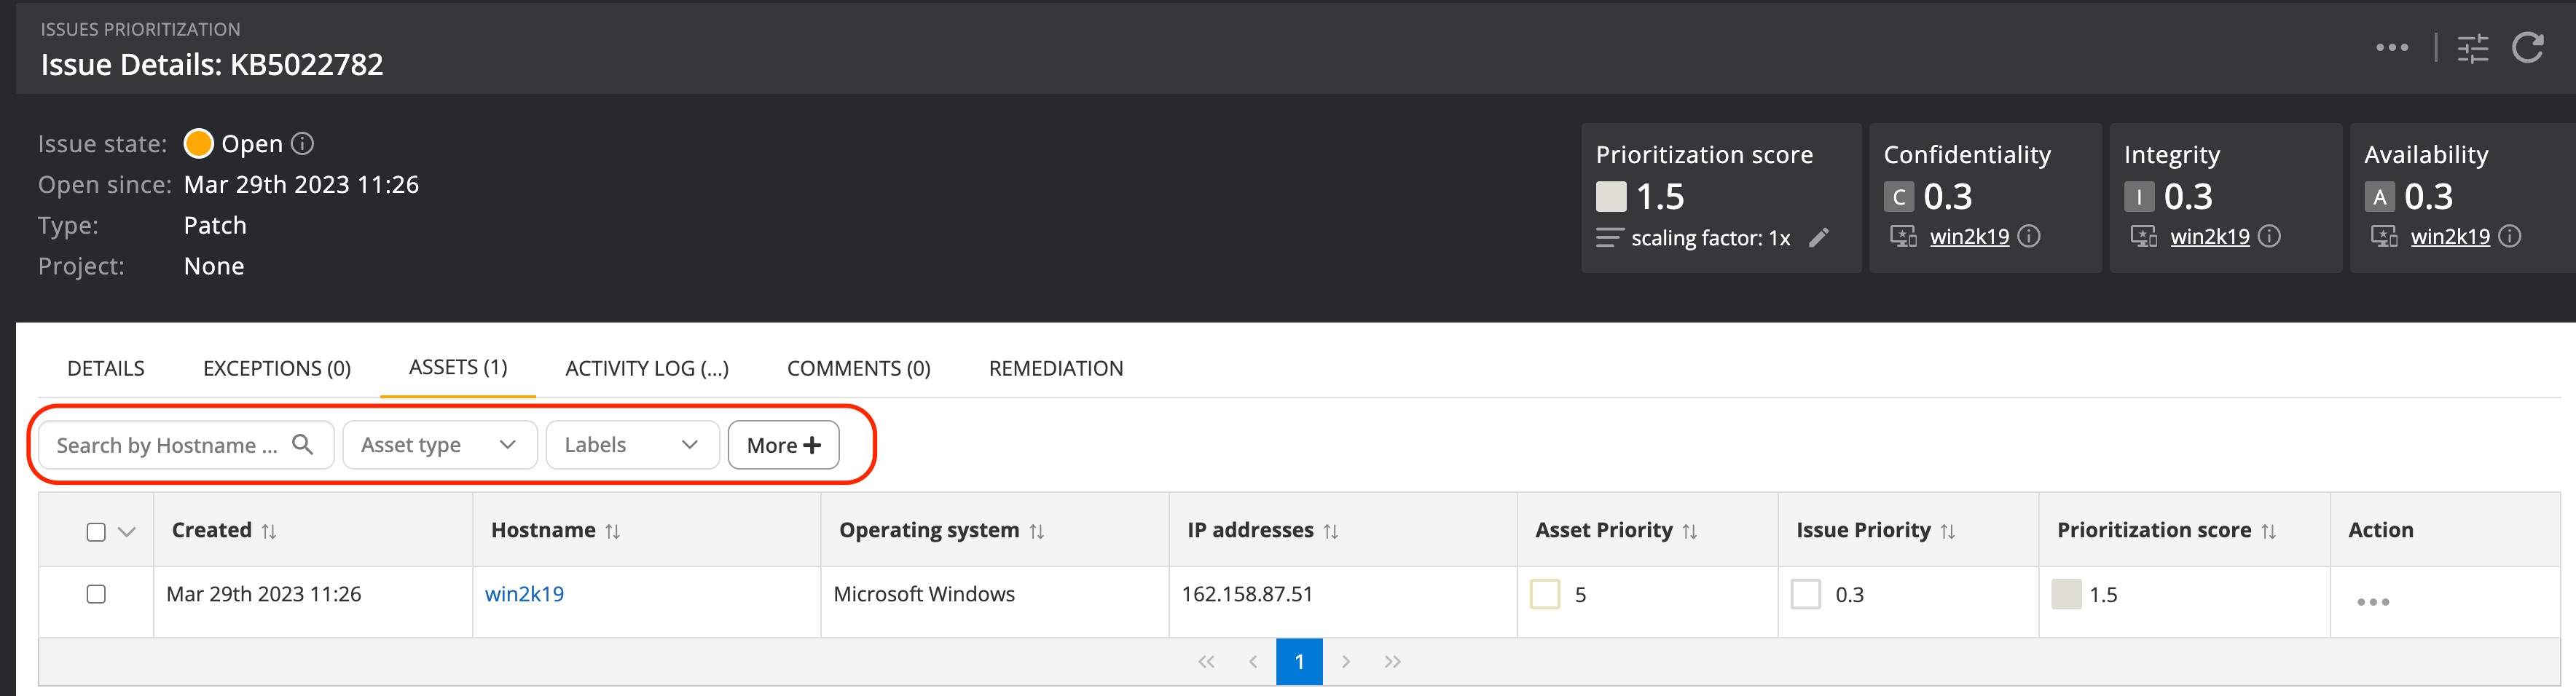
Task: Open the Asset type dropdown
Action: 439,444
